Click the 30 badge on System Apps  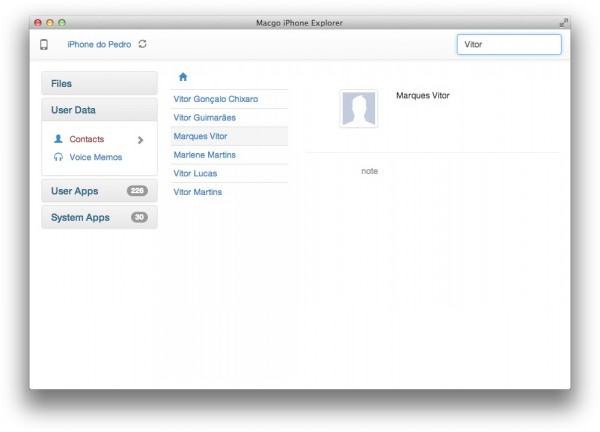pos(139,217)
